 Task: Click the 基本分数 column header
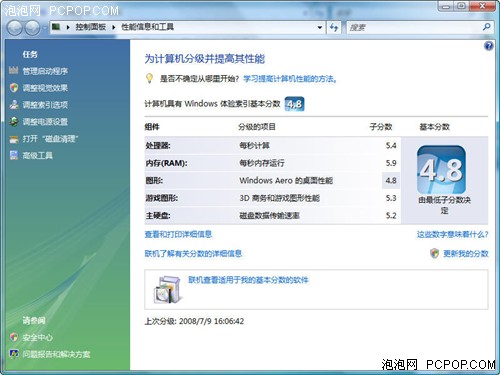(x=434, y=127)
